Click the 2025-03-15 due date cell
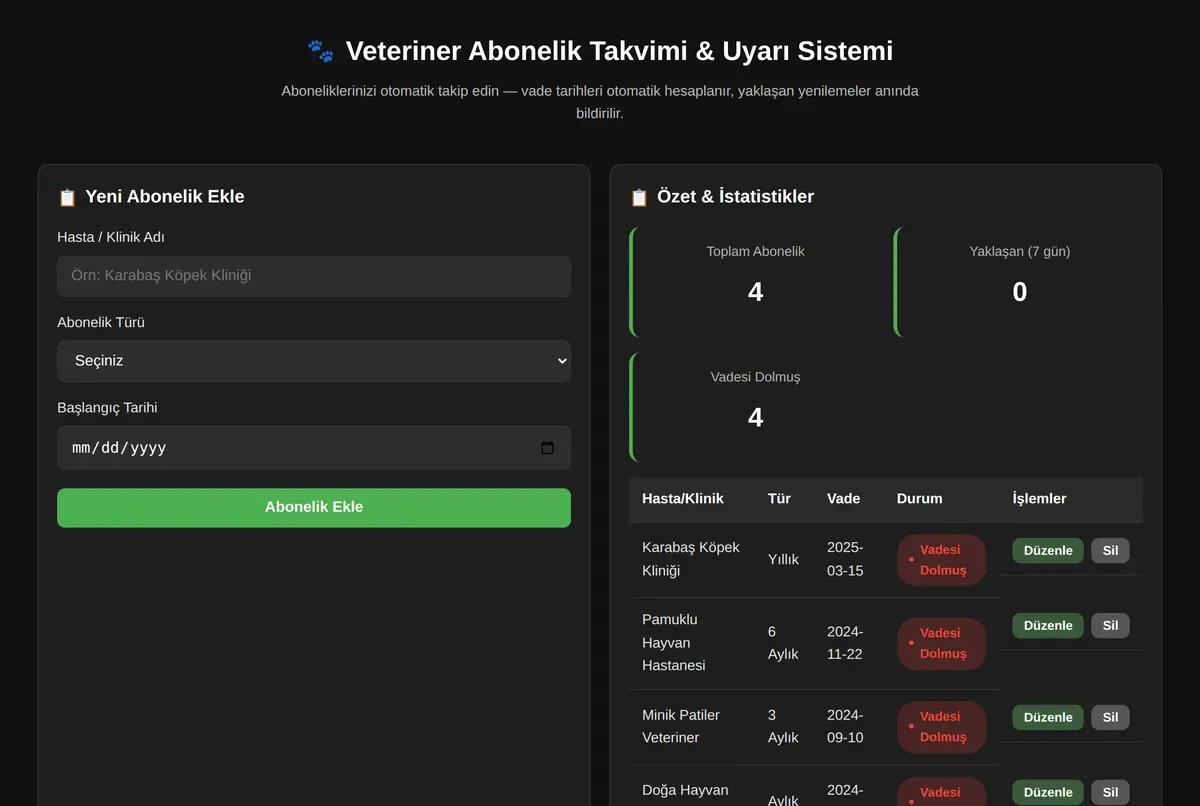The height and width of the screenshot is (806, 1200). pos(849,559)
